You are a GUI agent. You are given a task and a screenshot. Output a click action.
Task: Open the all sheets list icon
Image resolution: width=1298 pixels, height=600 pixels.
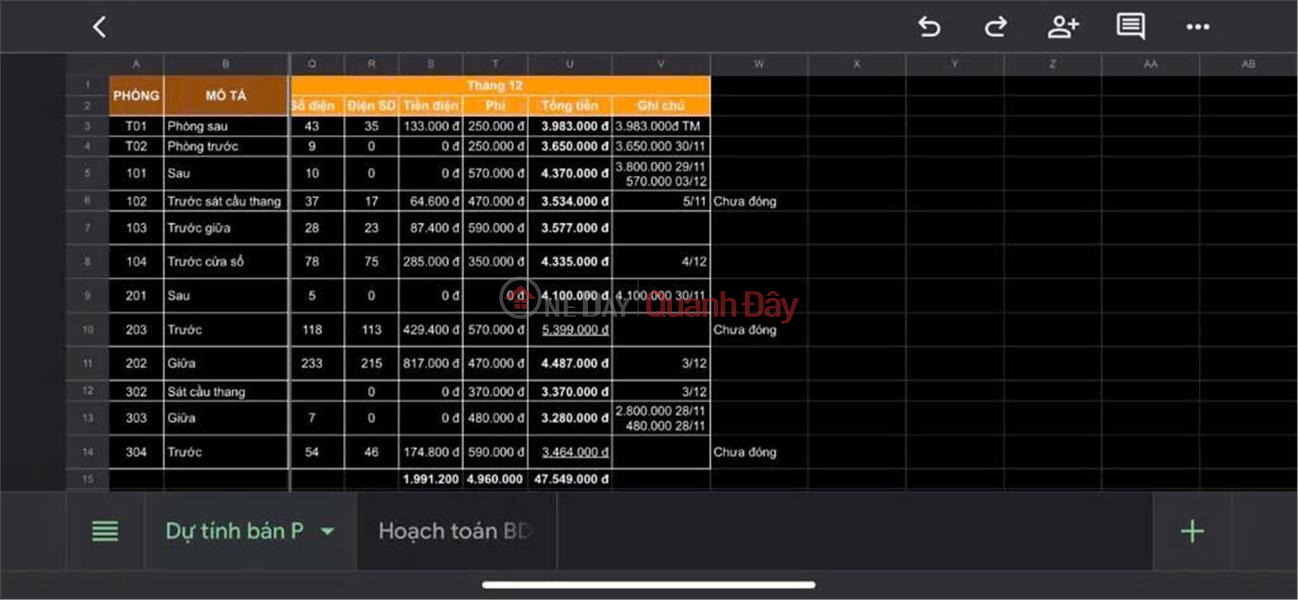[x=105, y=531]
